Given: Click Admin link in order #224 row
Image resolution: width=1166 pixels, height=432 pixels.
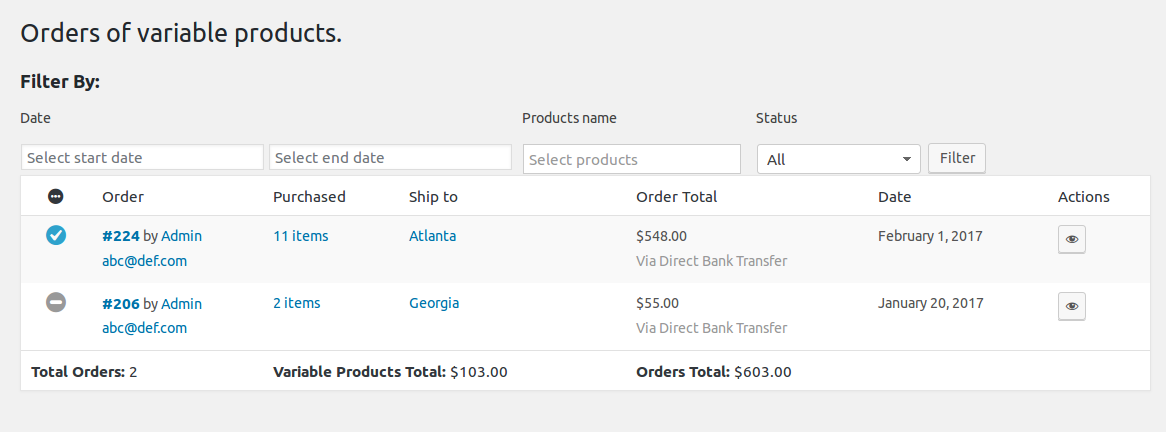Looking at the screenshot, I should 181,236.
